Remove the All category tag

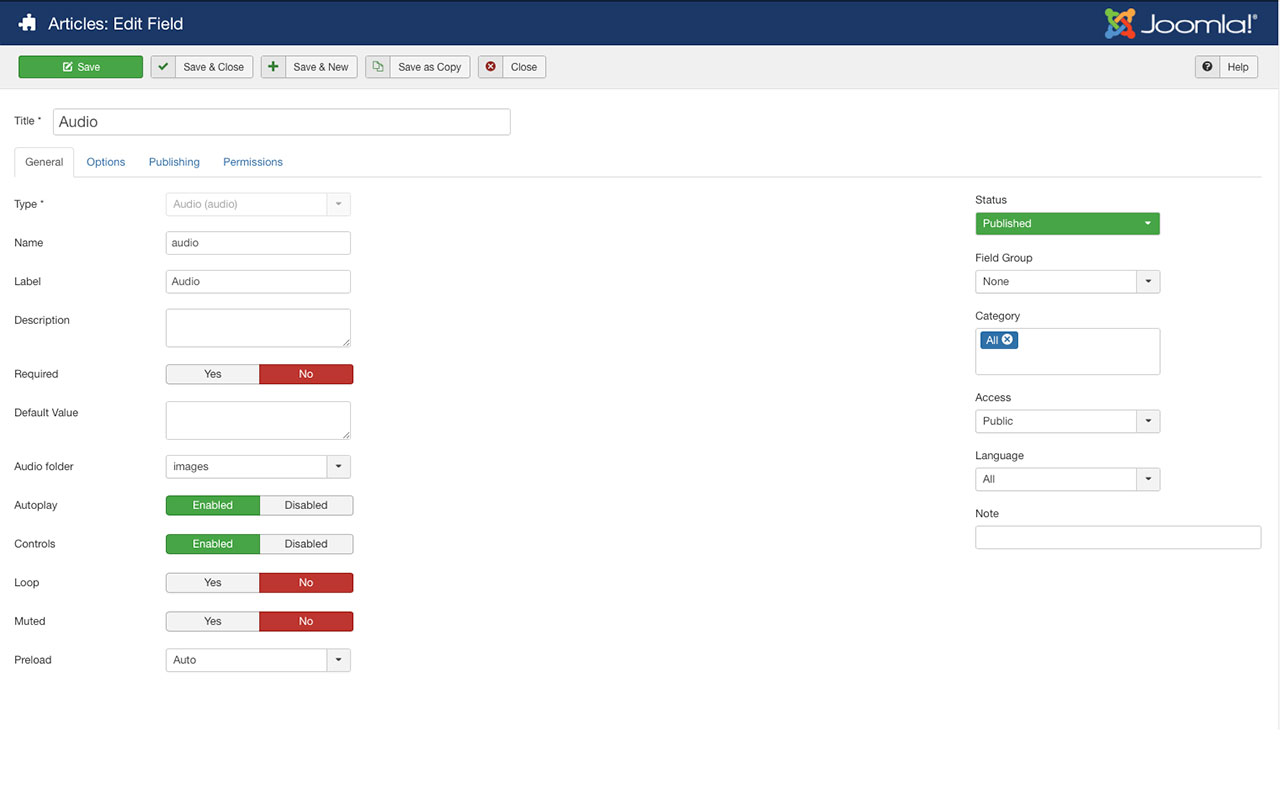point(1007,340)
